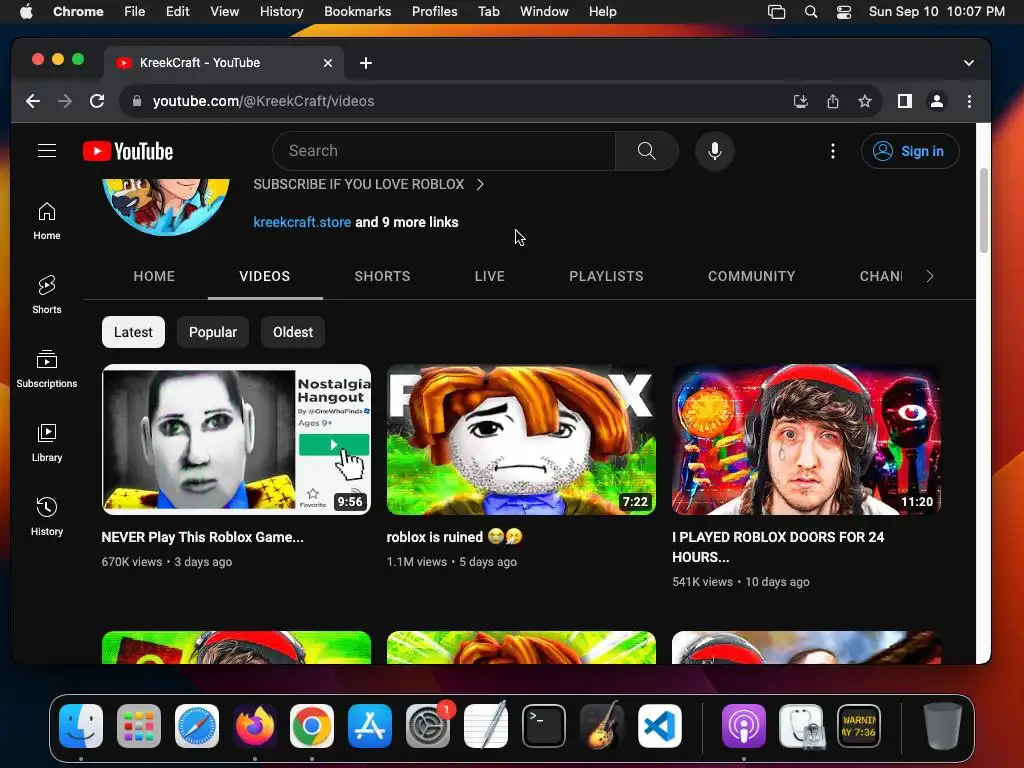Open YouTube settings three-dot menu

pyautogui.click(x=833, y=151)
